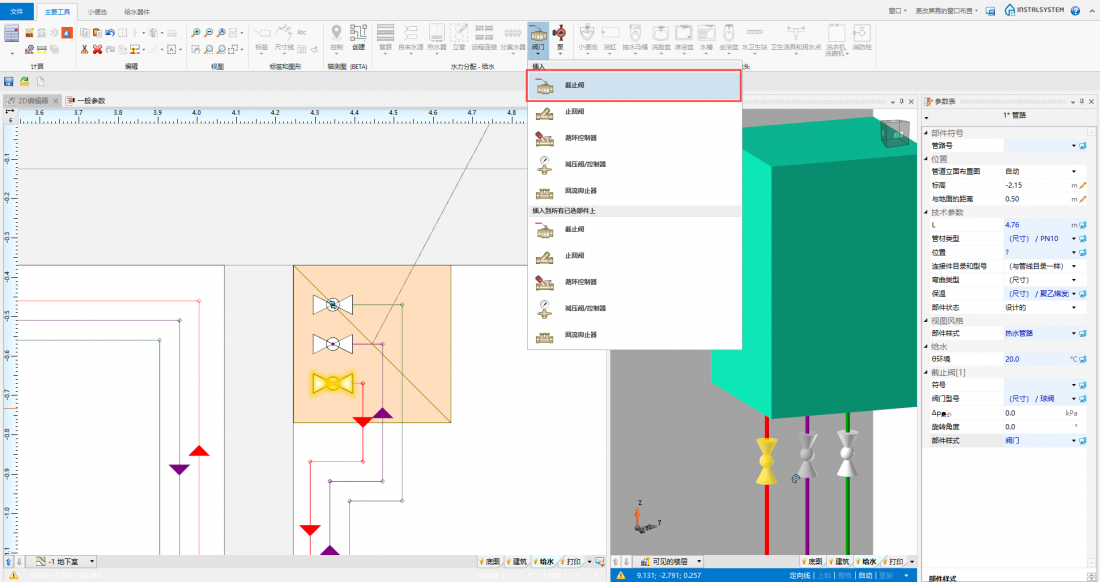The height and width of the screenshot is (582, 1100).
Task: Click the red X delete icon
Action: tap(97, 49)
